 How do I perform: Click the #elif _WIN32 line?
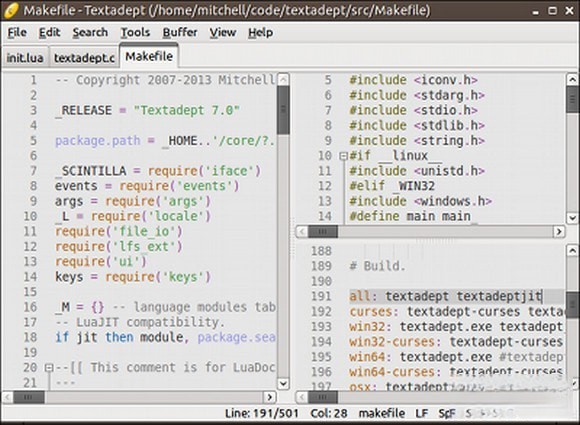pyautogui.click(x=392, y=186)
